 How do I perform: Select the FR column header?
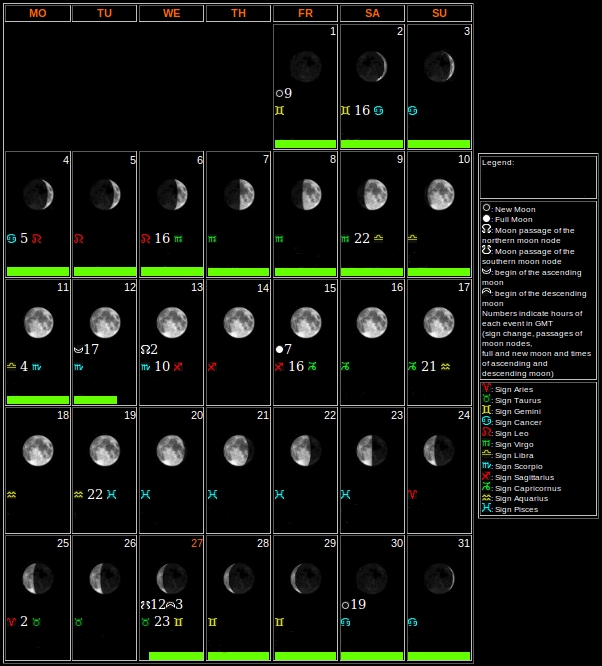[305, 13]
